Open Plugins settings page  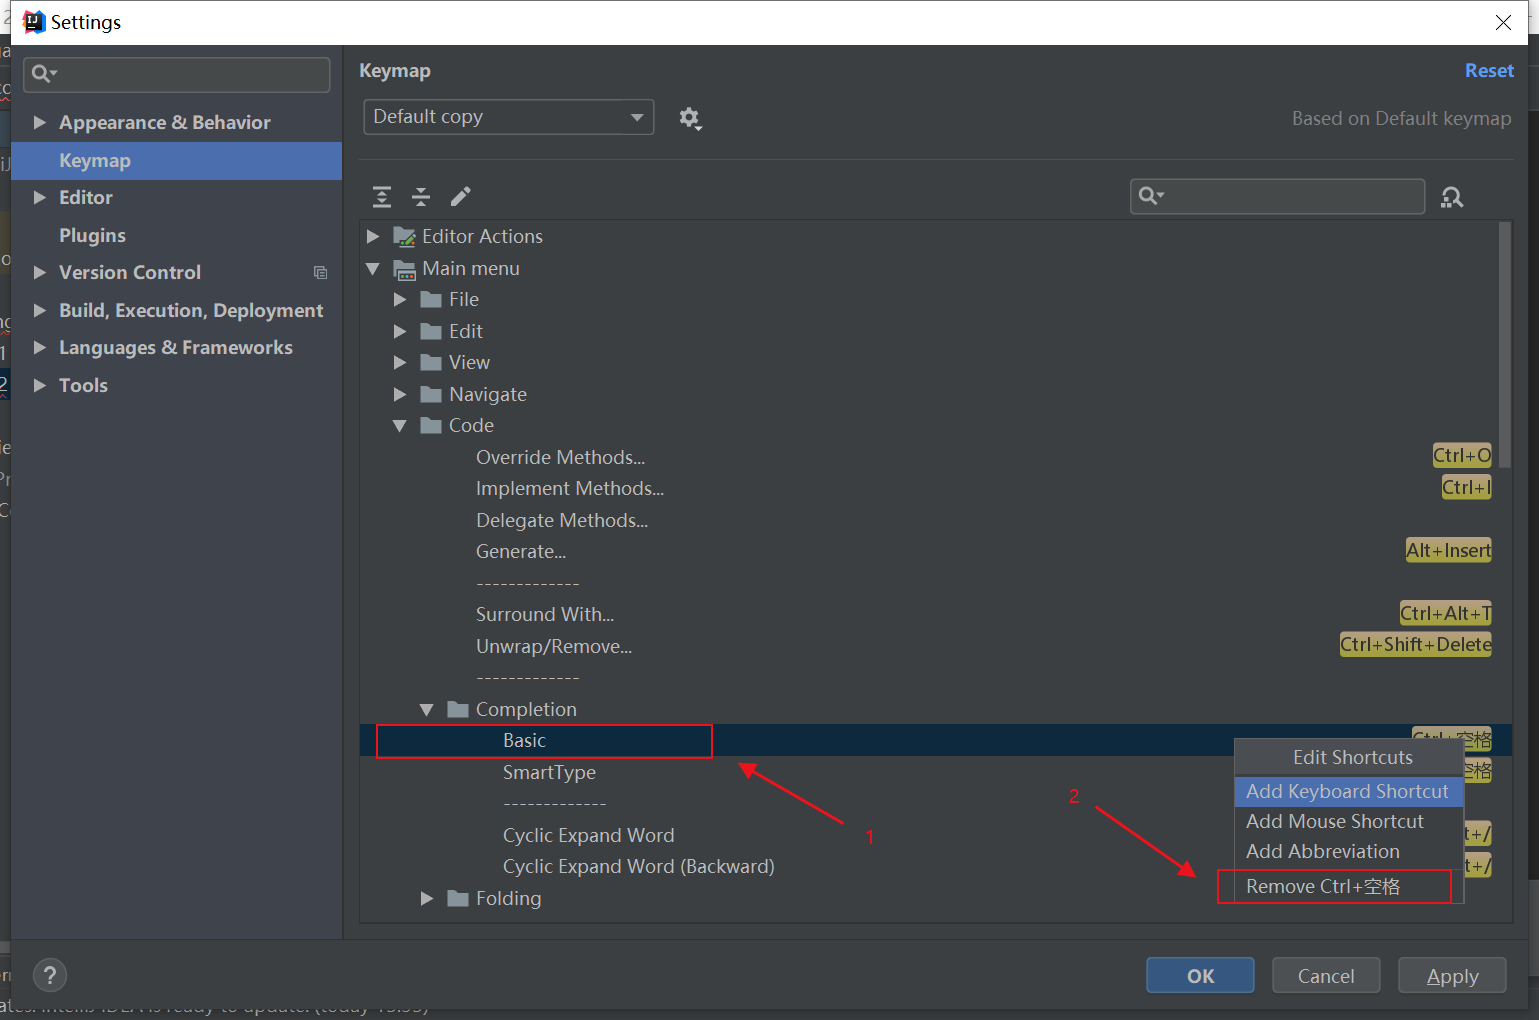pos(177,235)
